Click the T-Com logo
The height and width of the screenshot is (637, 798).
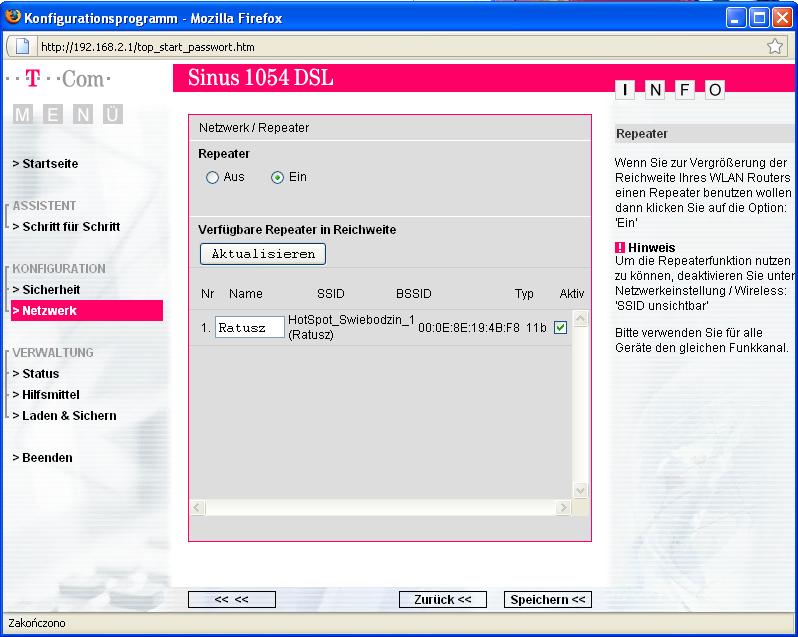pyautogui.click(x=58, y=79)
